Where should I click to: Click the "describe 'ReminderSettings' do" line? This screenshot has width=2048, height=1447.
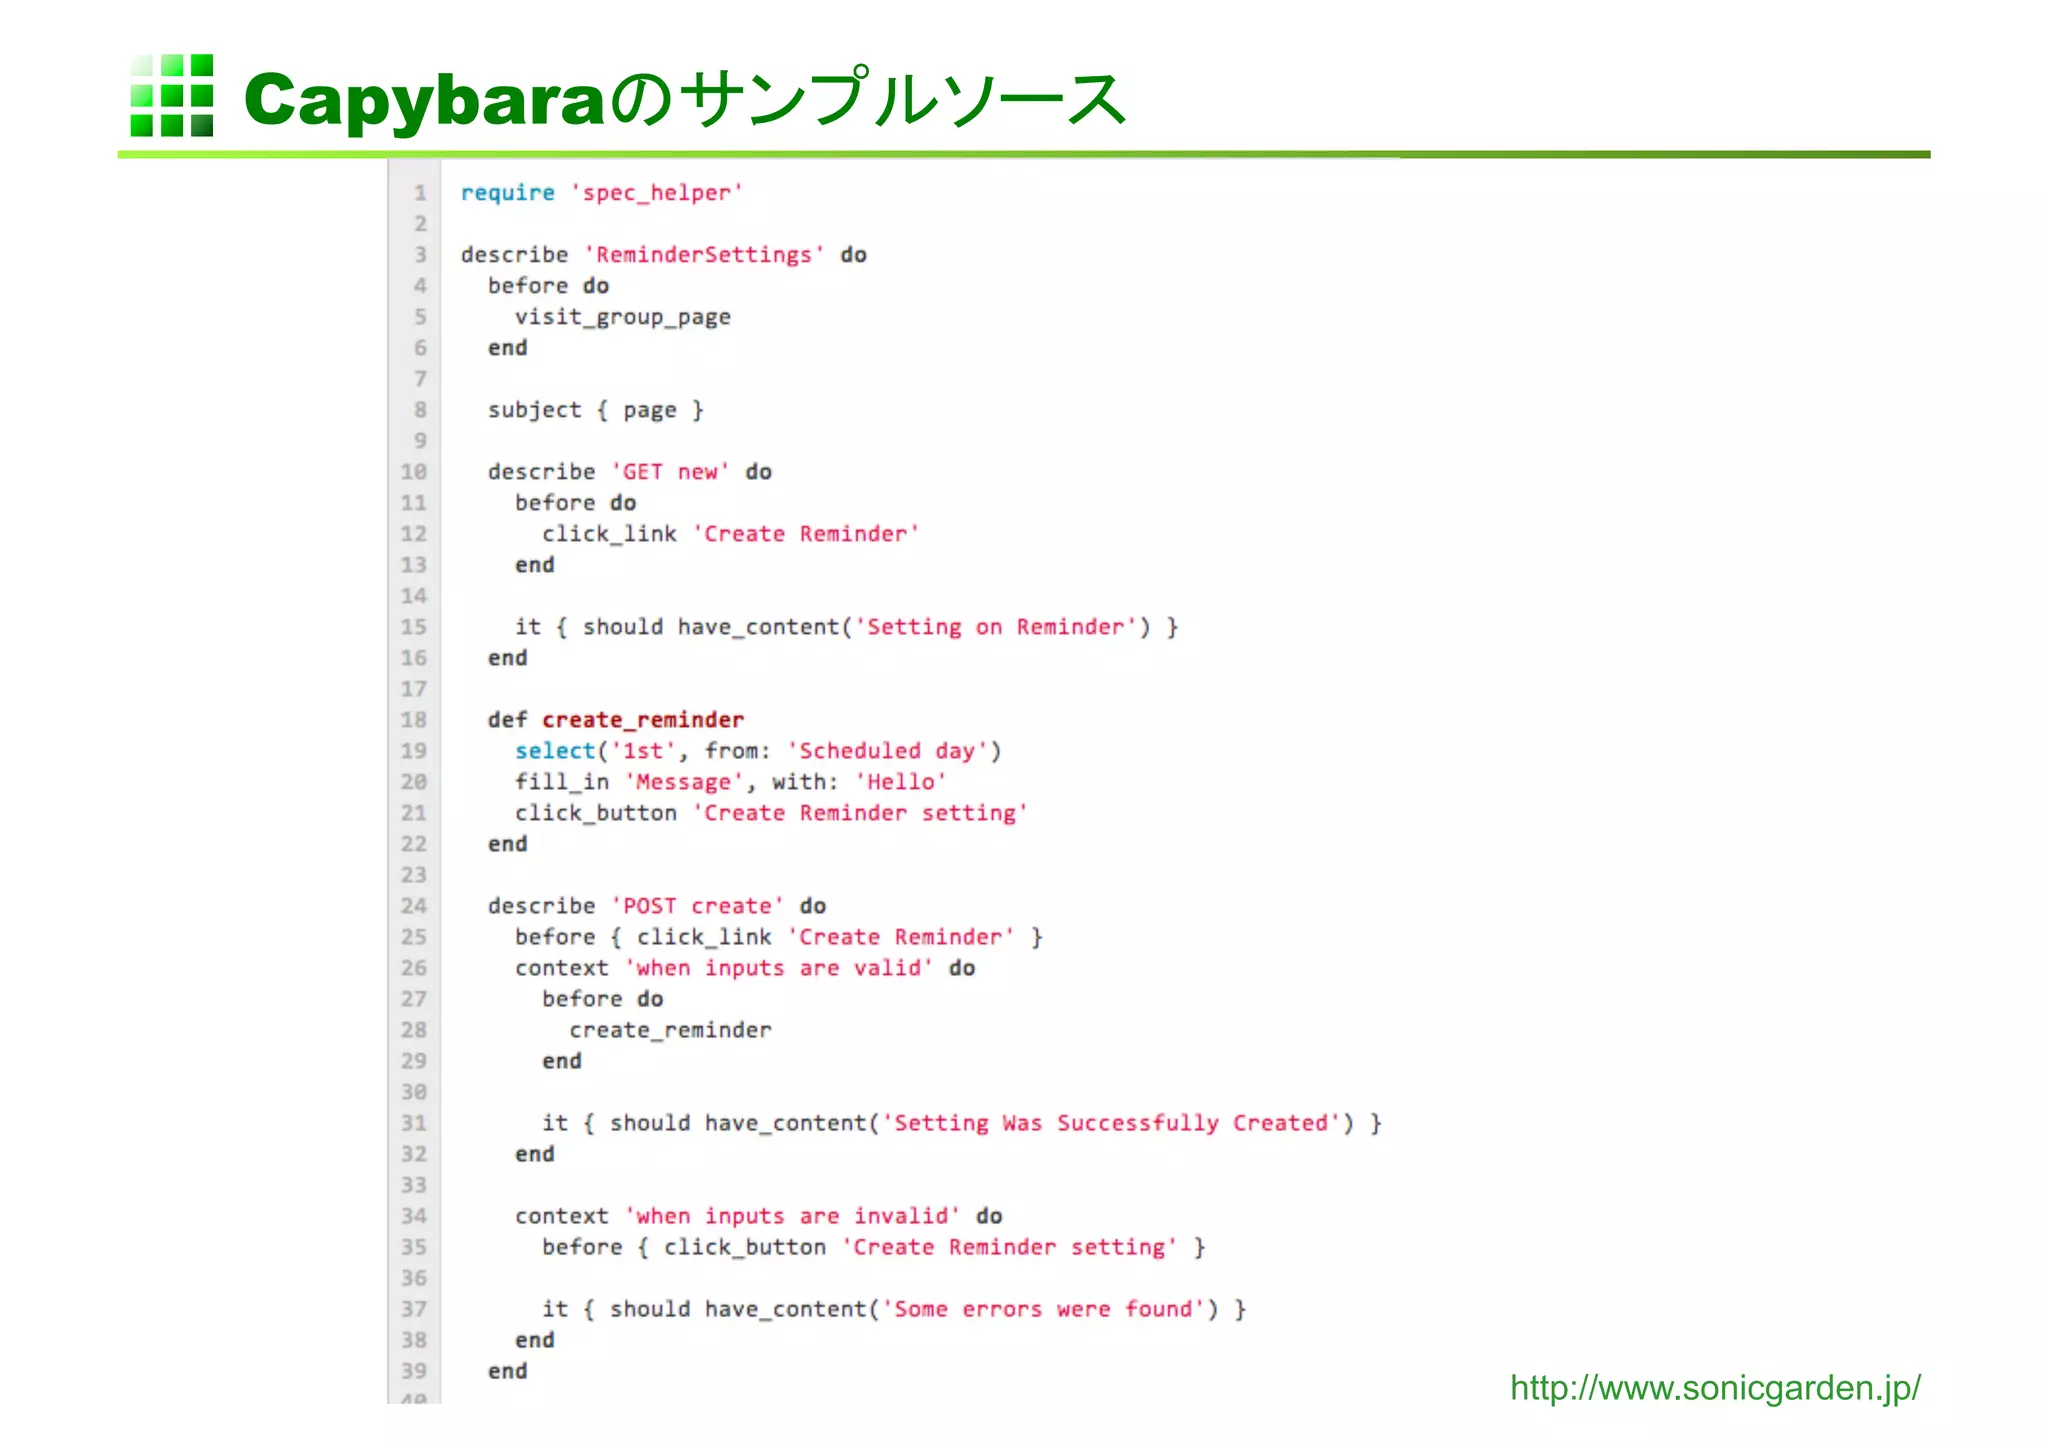(663, 255)
